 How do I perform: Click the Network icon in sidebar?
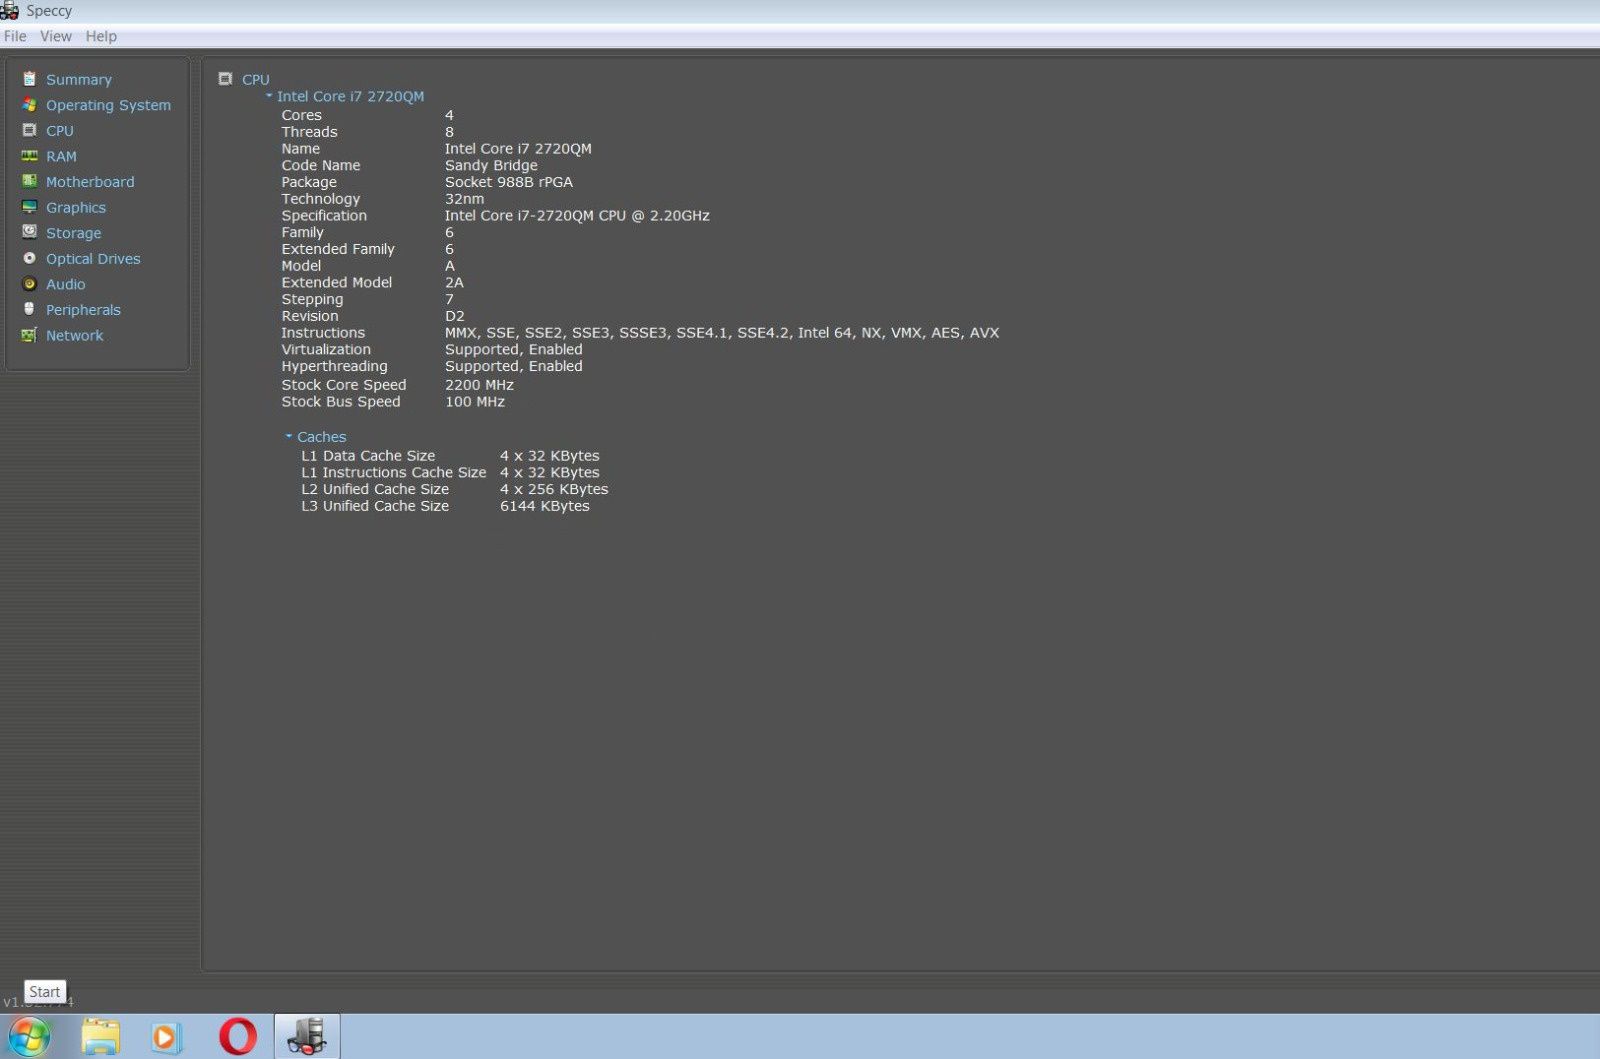point(29,335)
